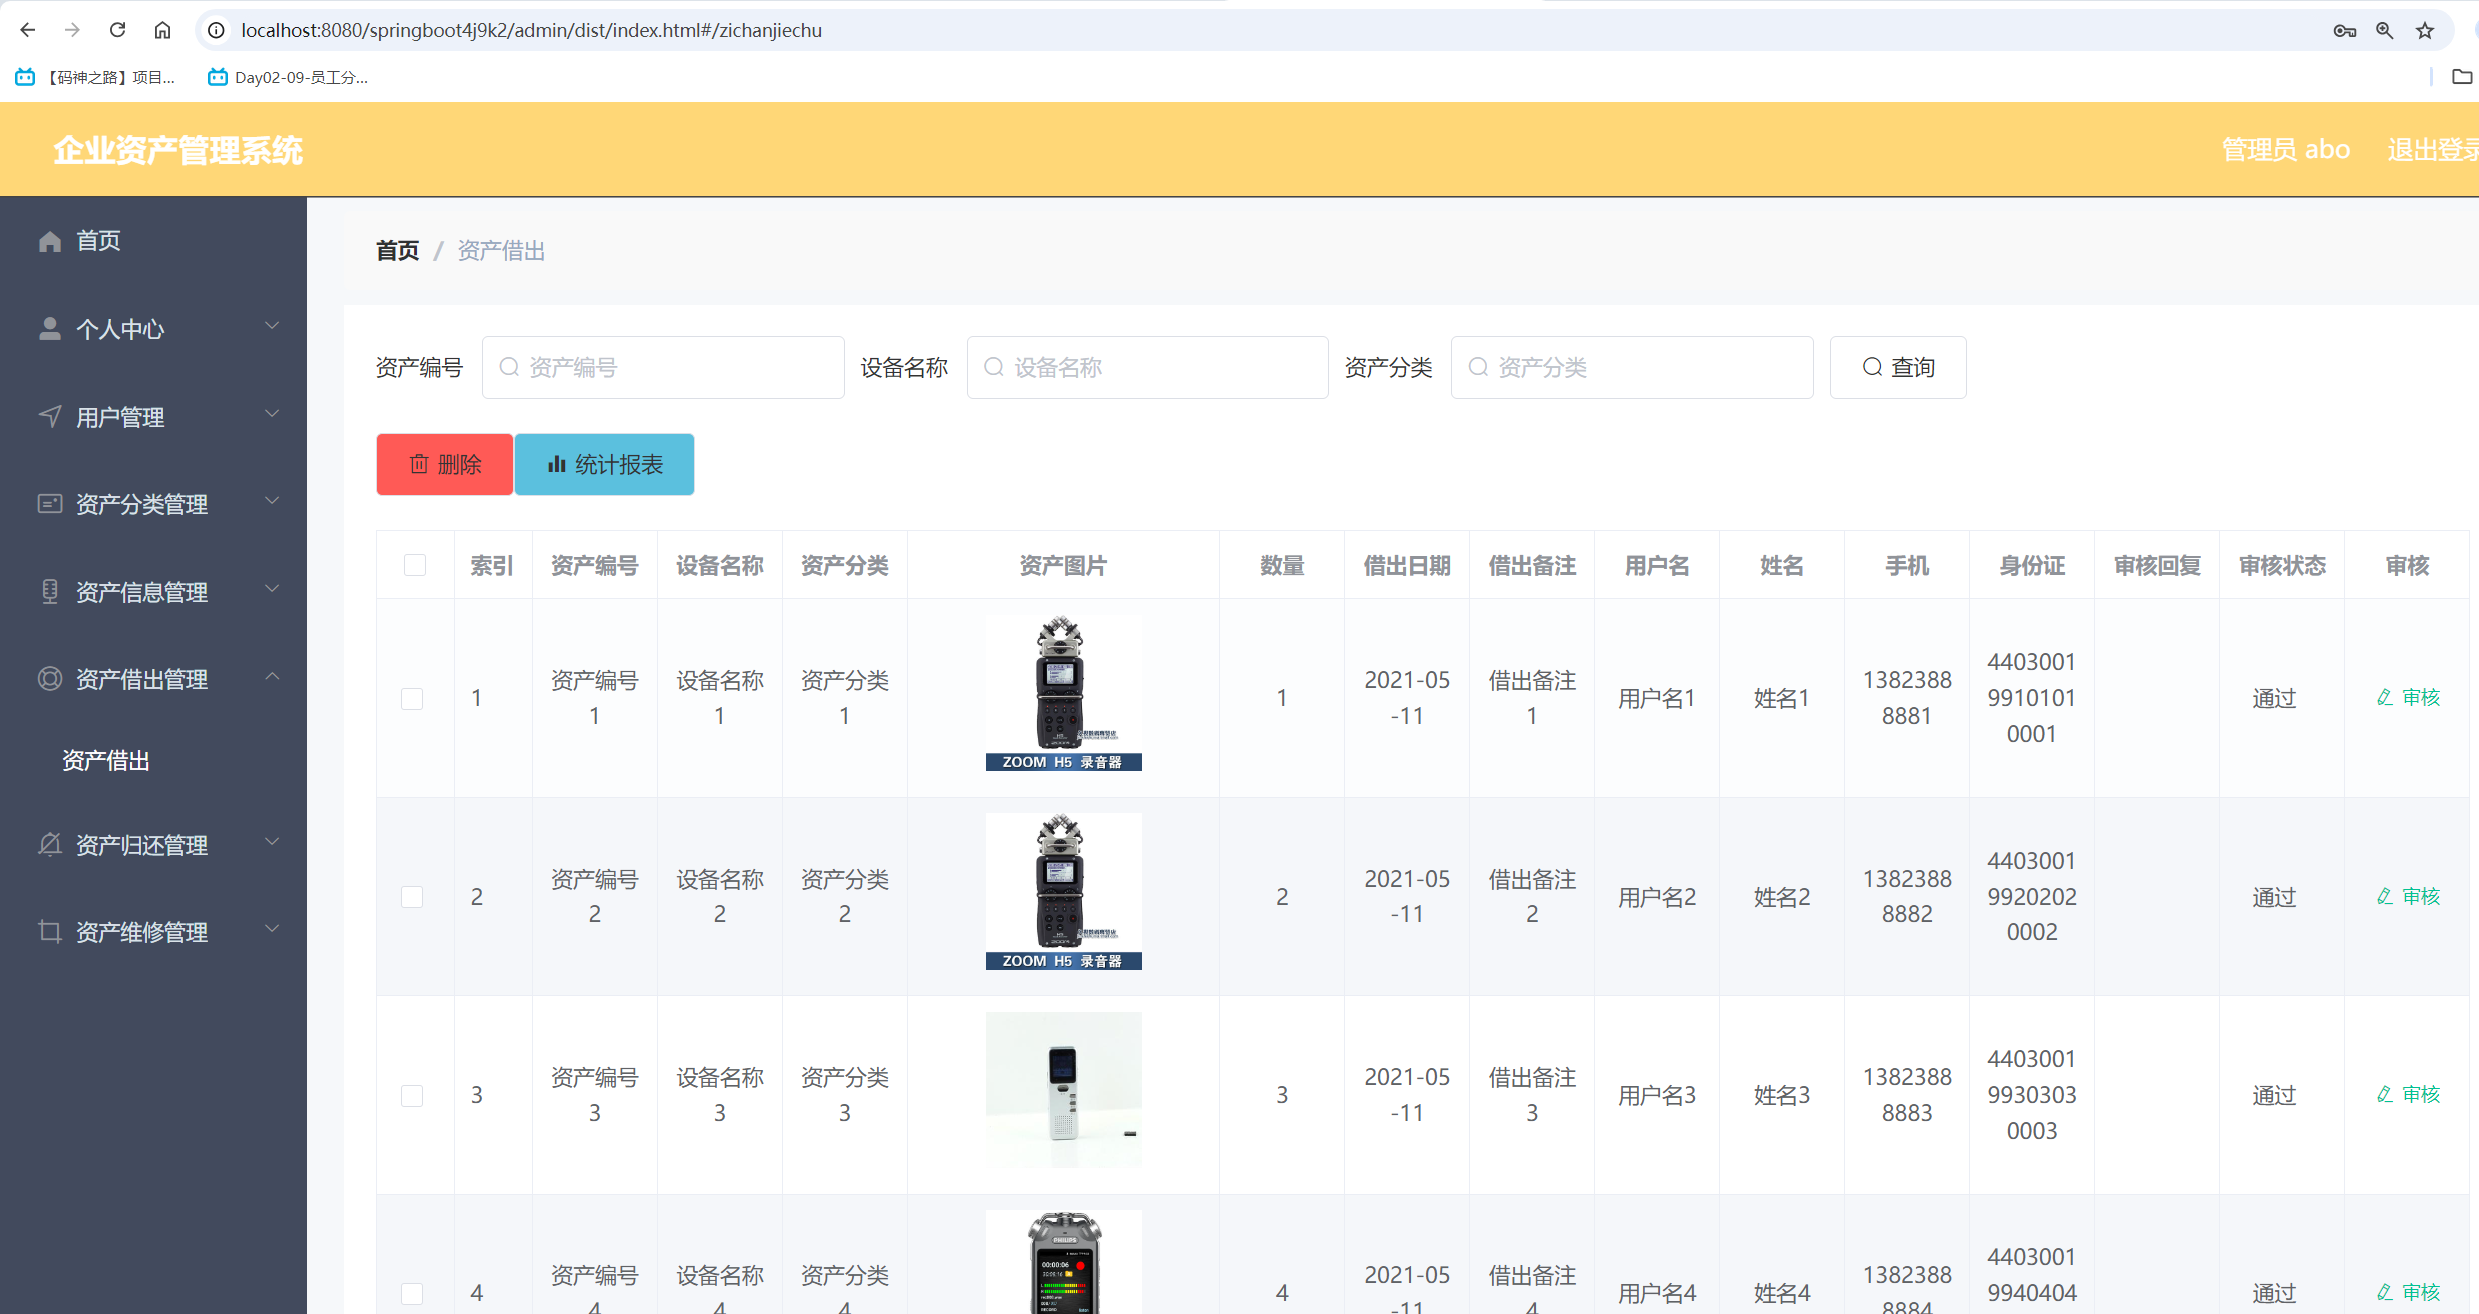Select the 资产分类管理 card icon
This screenshot has width=2479, height=1314.
pyautogui.click(x=50, y=504)
